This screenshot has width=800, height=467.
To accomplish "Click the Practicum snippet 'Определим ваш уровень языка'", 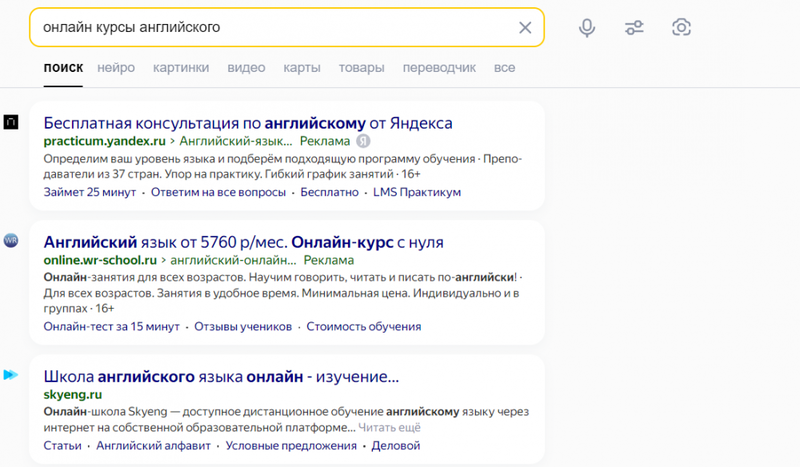I will (283, 166).
